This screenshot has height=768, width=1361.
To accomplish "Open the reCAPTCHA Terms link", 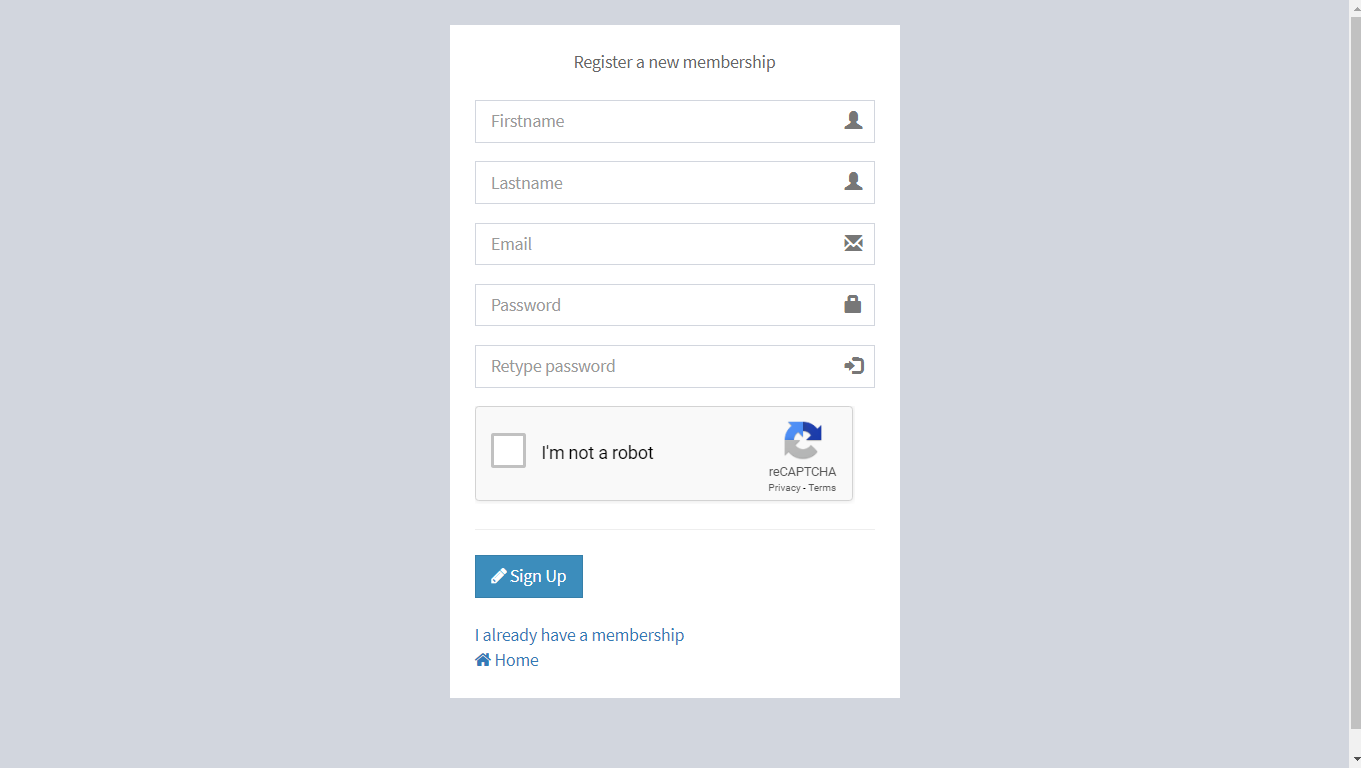I will click(x=822, y=487).
